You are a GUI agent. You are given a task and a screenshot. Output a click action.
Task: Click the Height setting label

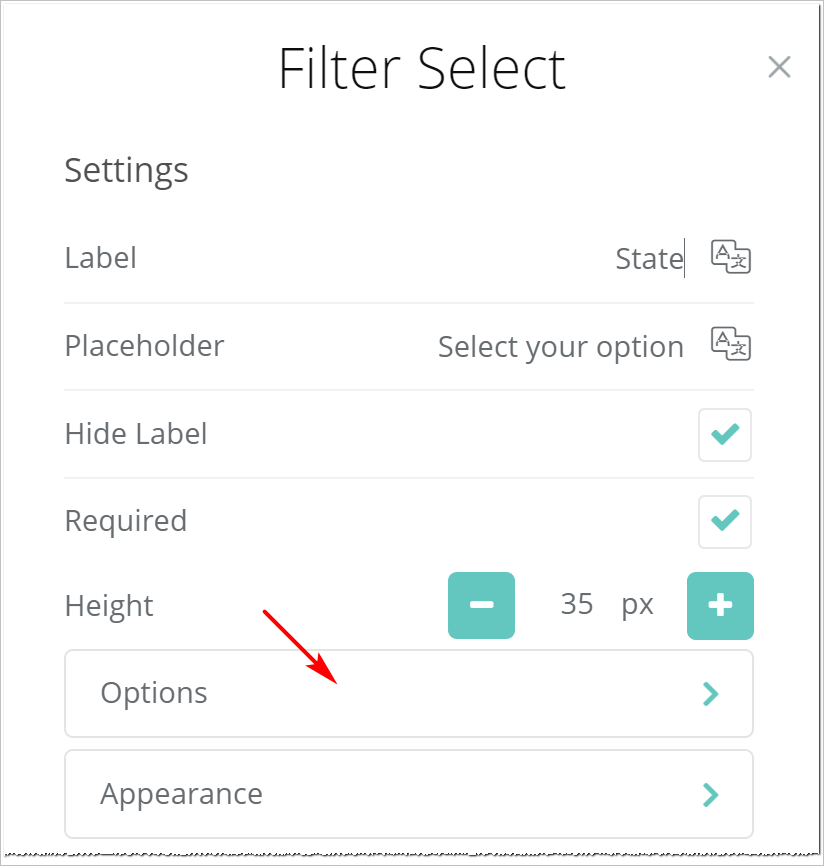click(109, 606)
